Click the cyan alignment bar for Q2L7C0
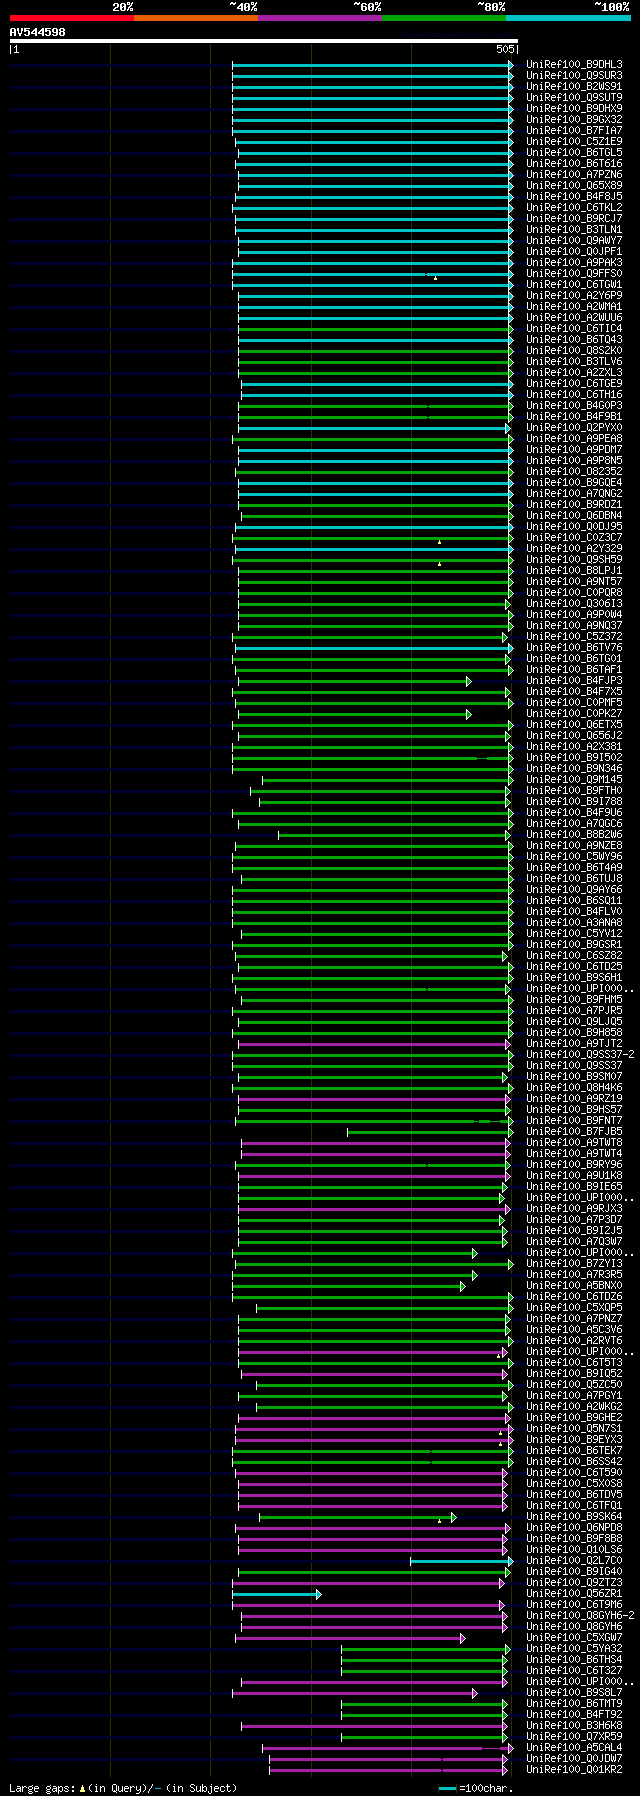Viewport: 640px width, 1796px height. [x=461, y=1561]
